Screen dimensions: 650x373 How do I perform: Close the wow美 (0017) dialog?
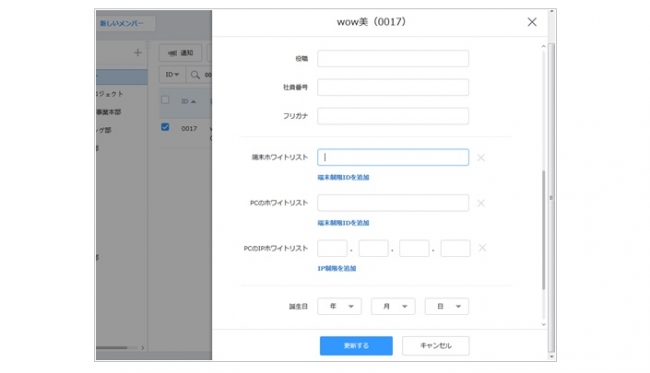[532, 22]
